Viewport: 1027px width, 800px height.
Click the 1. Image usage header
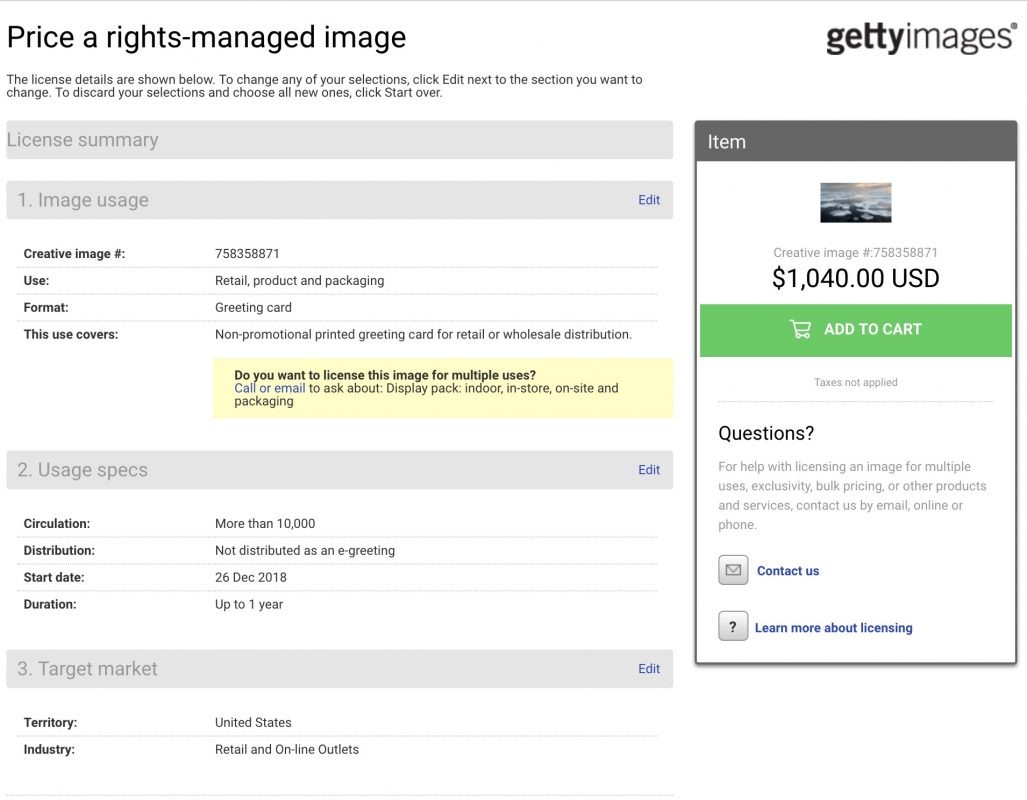tap(339, 200)
